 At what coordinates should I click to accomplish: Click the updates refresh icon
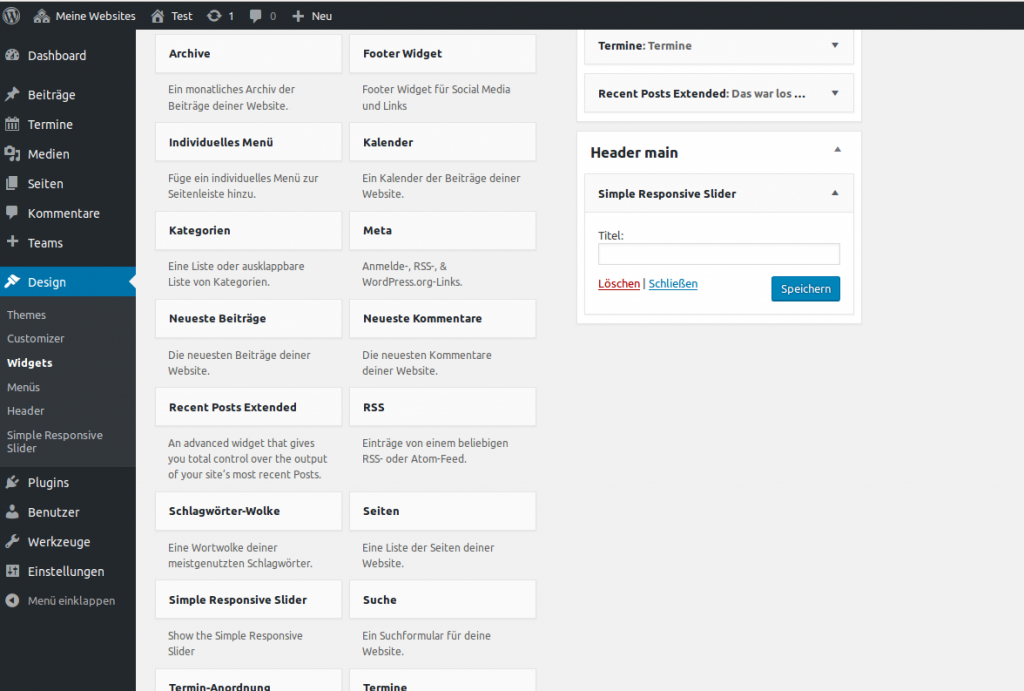pos(214,16)
